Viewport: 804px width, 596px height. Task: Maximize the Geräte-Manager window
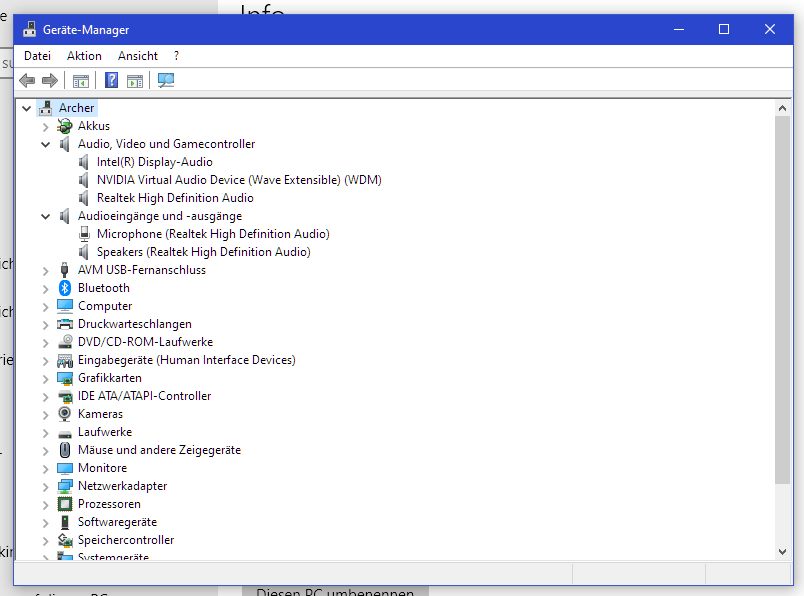pyautogui.click(x=723, y=29)
